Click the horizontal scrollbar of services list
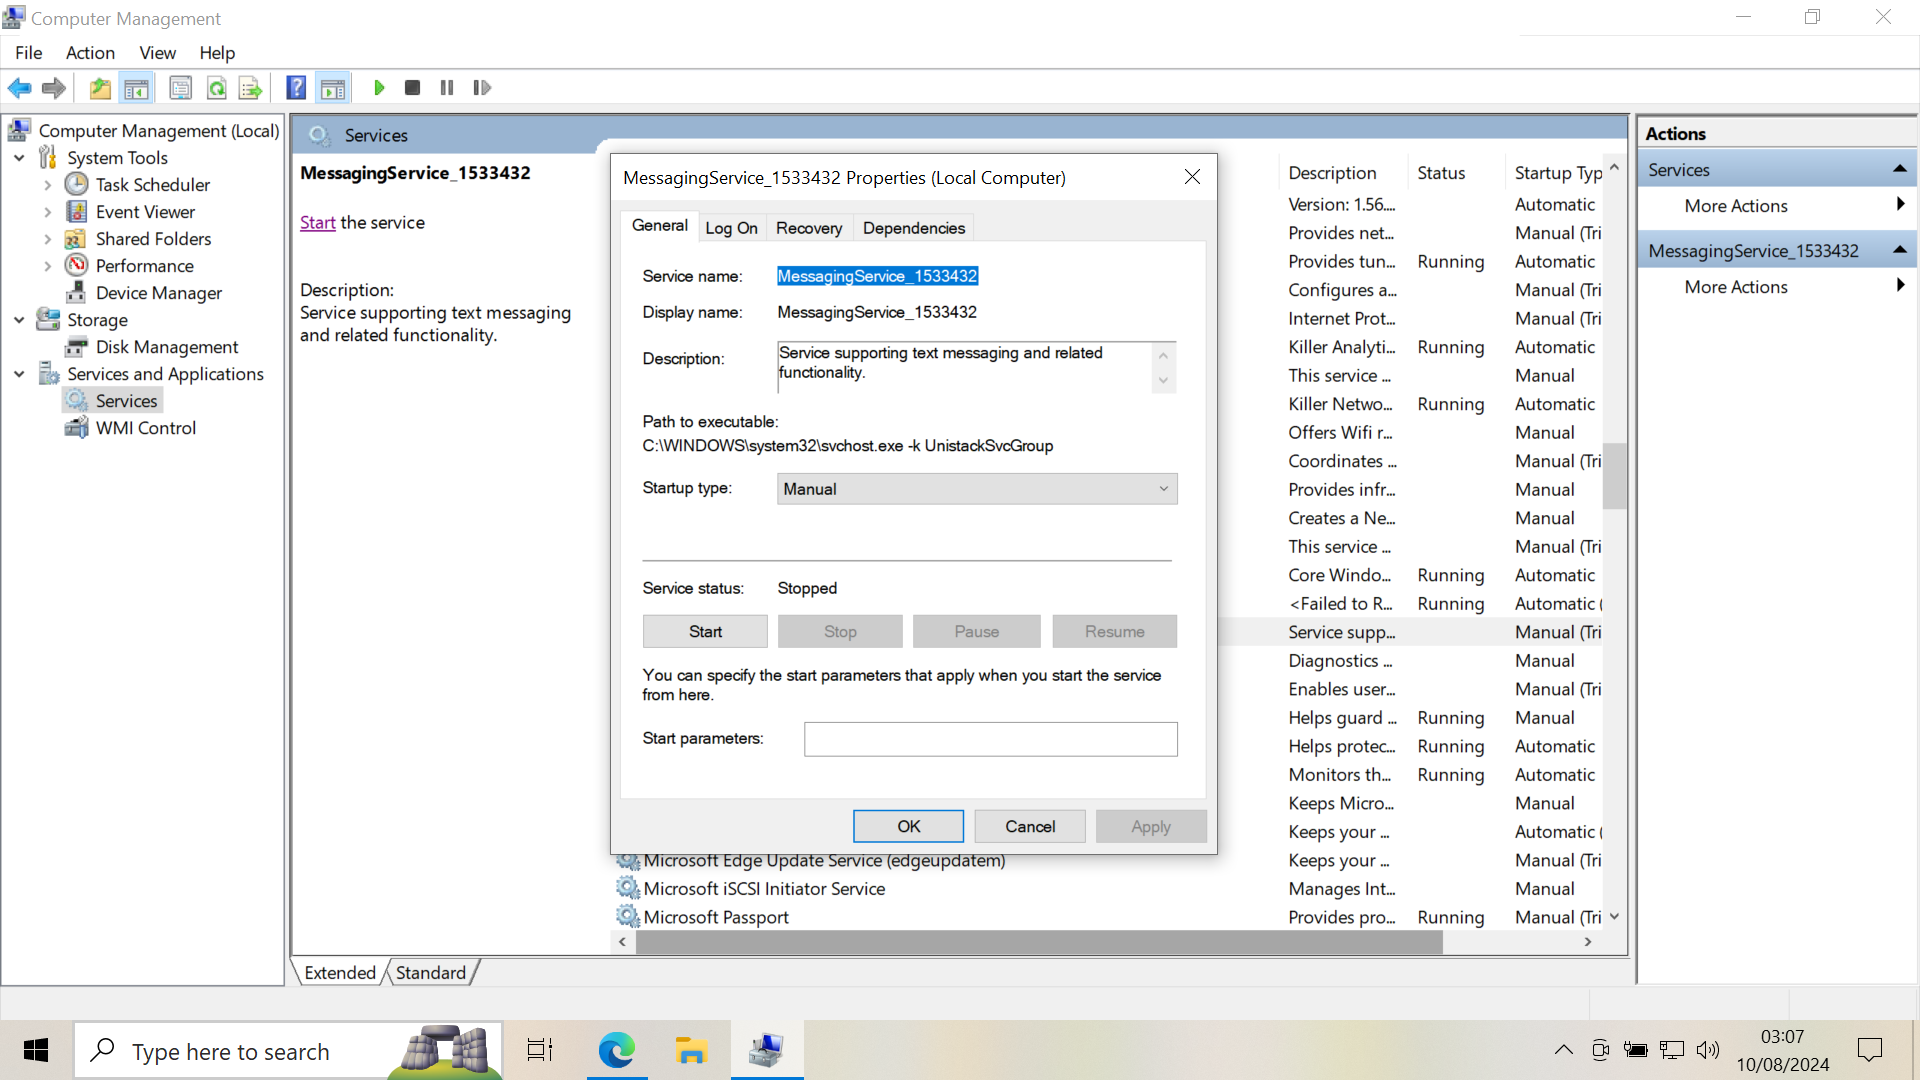The image size is (1920, 1080). [x=1040, y=942]
